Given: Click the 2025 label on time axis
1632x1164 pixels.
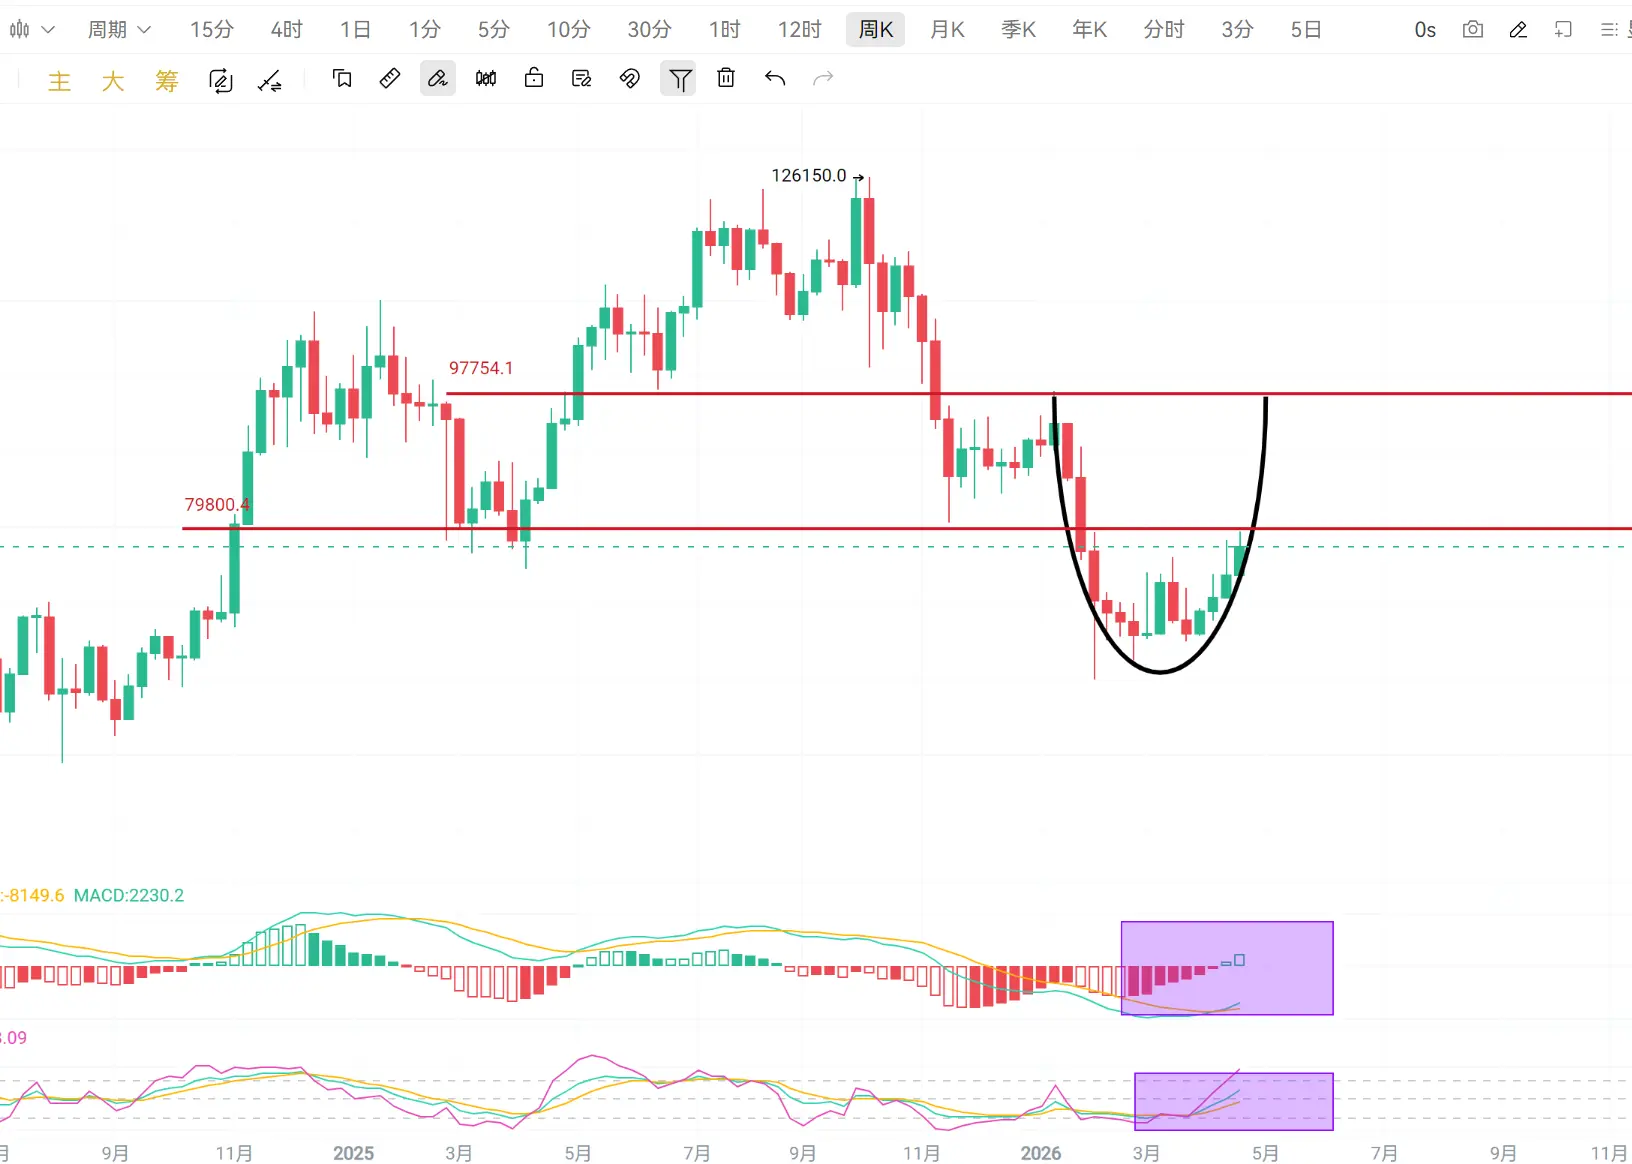Looking at the screenshot, I should pos(354,1153).
